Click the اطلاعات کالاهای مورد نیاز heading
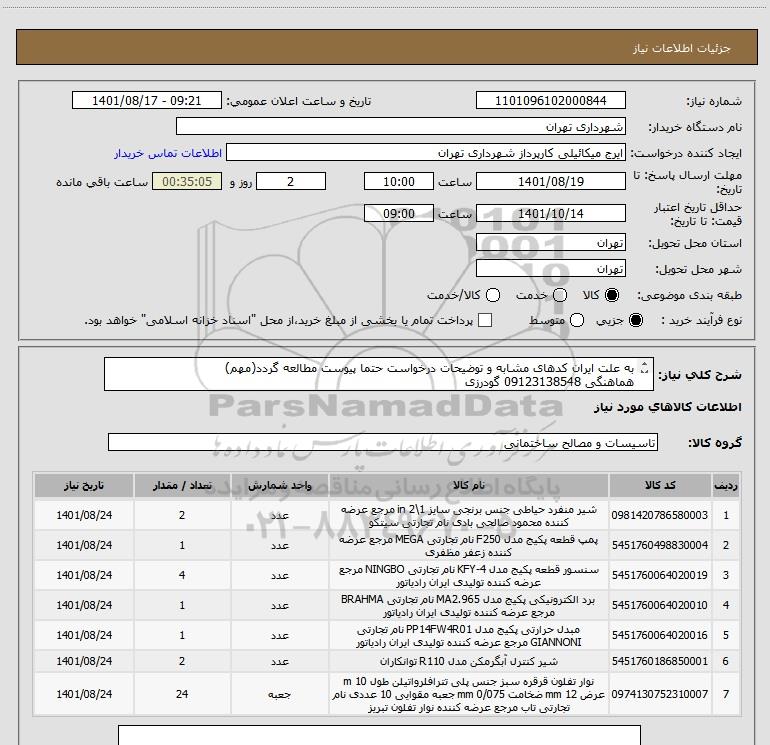 667,407
